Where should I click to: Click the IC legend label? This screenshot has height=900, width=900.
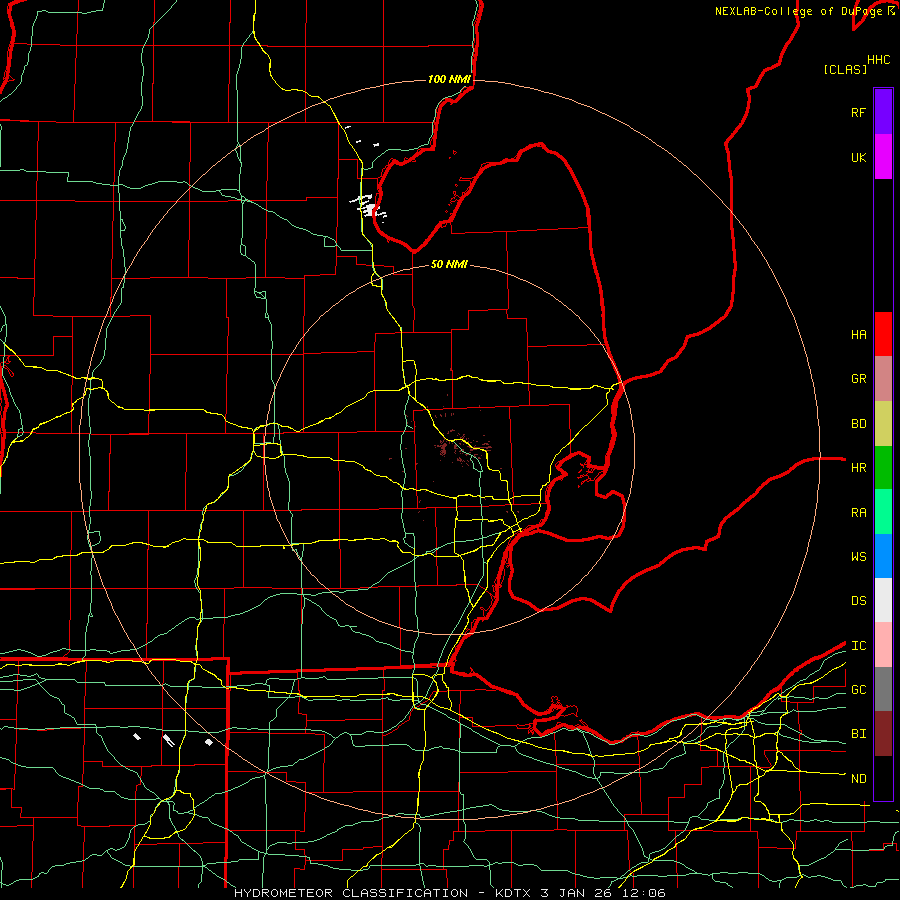click(858, 645)
